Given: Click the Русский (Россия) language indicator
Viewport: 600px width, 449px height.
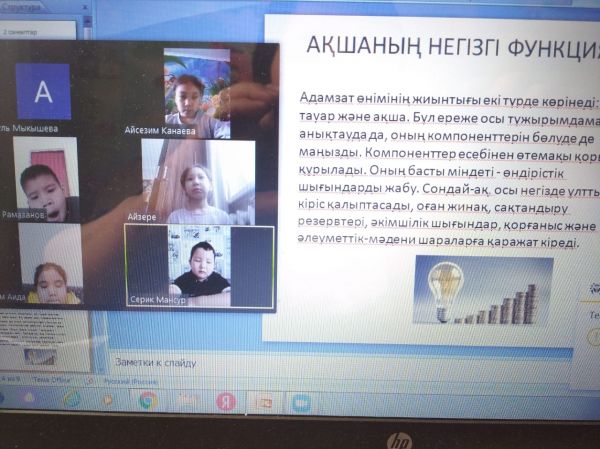Looking at the screenshot, I should coord(125,381).
